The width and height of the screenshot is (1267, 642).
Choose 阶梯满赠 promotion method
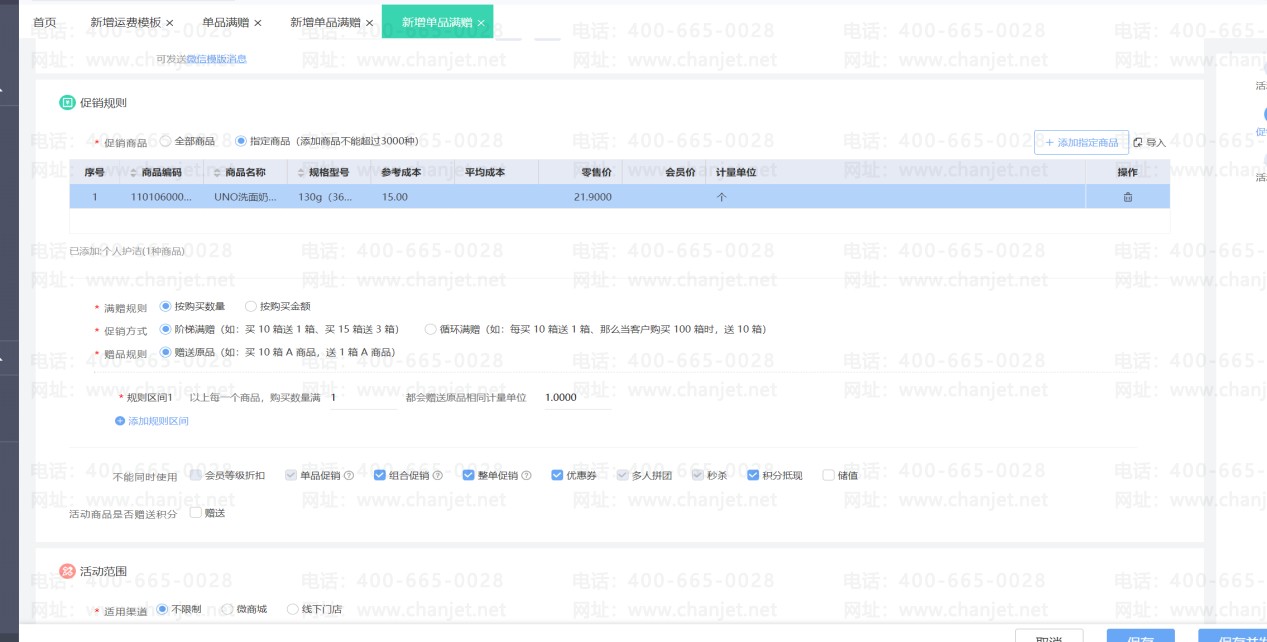click(x=165, y=328)
